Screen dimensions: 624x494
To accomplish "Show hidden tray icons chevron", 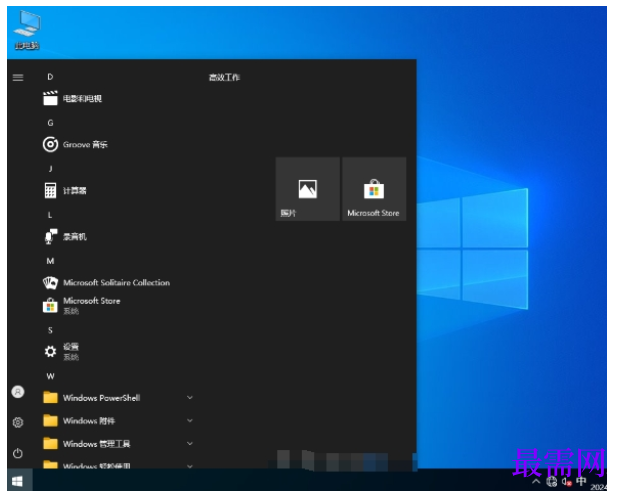I will click(x=536, y=482).
